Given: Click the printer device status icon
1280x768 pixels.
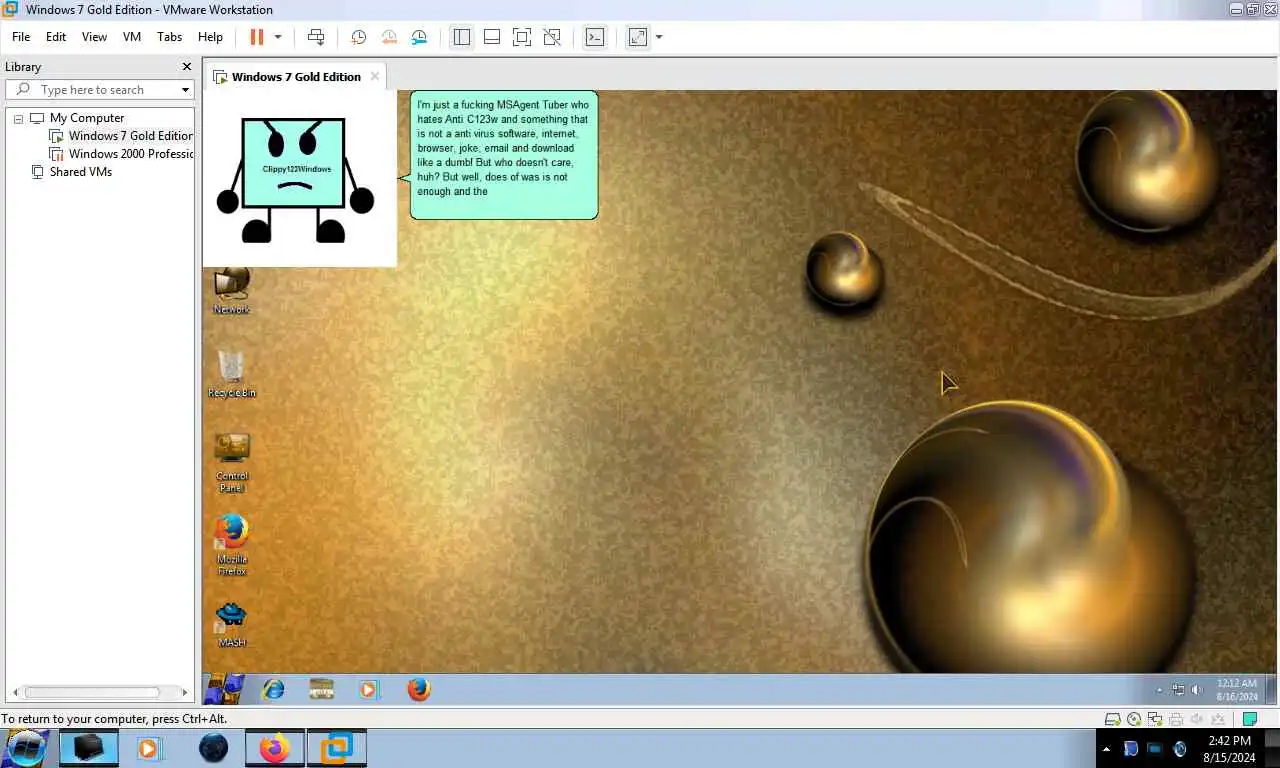Looking at the screenshot, I should click(x=1176, y=719).
